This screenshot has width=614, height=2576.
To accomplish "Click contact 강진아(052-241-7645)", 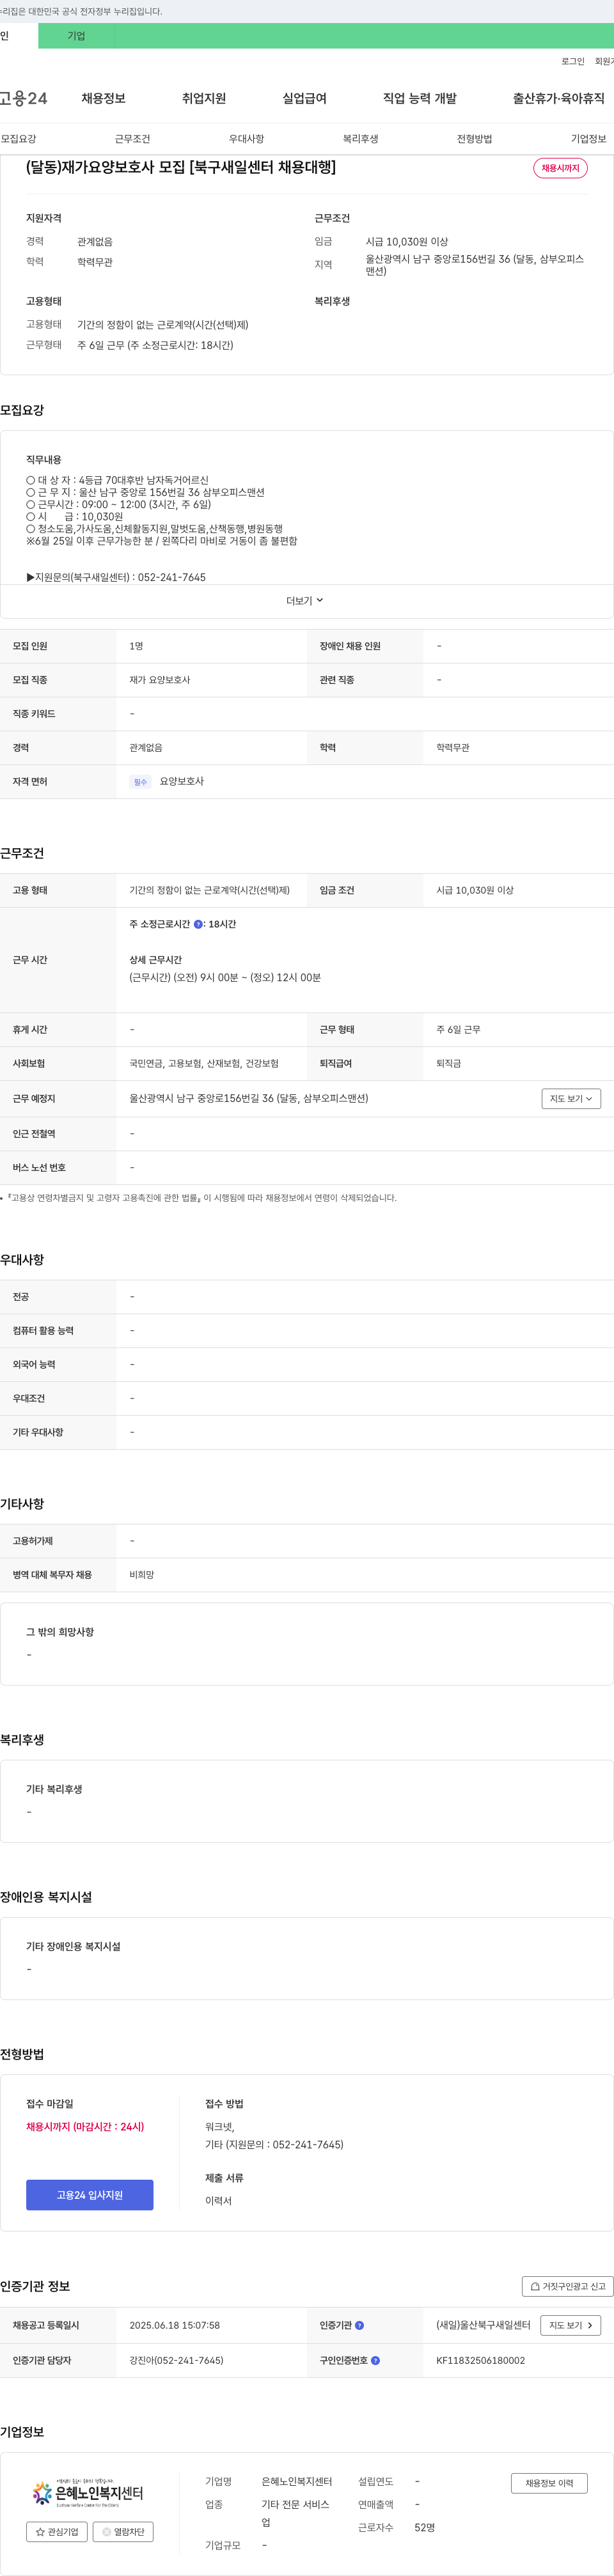I will (176, 2361).
